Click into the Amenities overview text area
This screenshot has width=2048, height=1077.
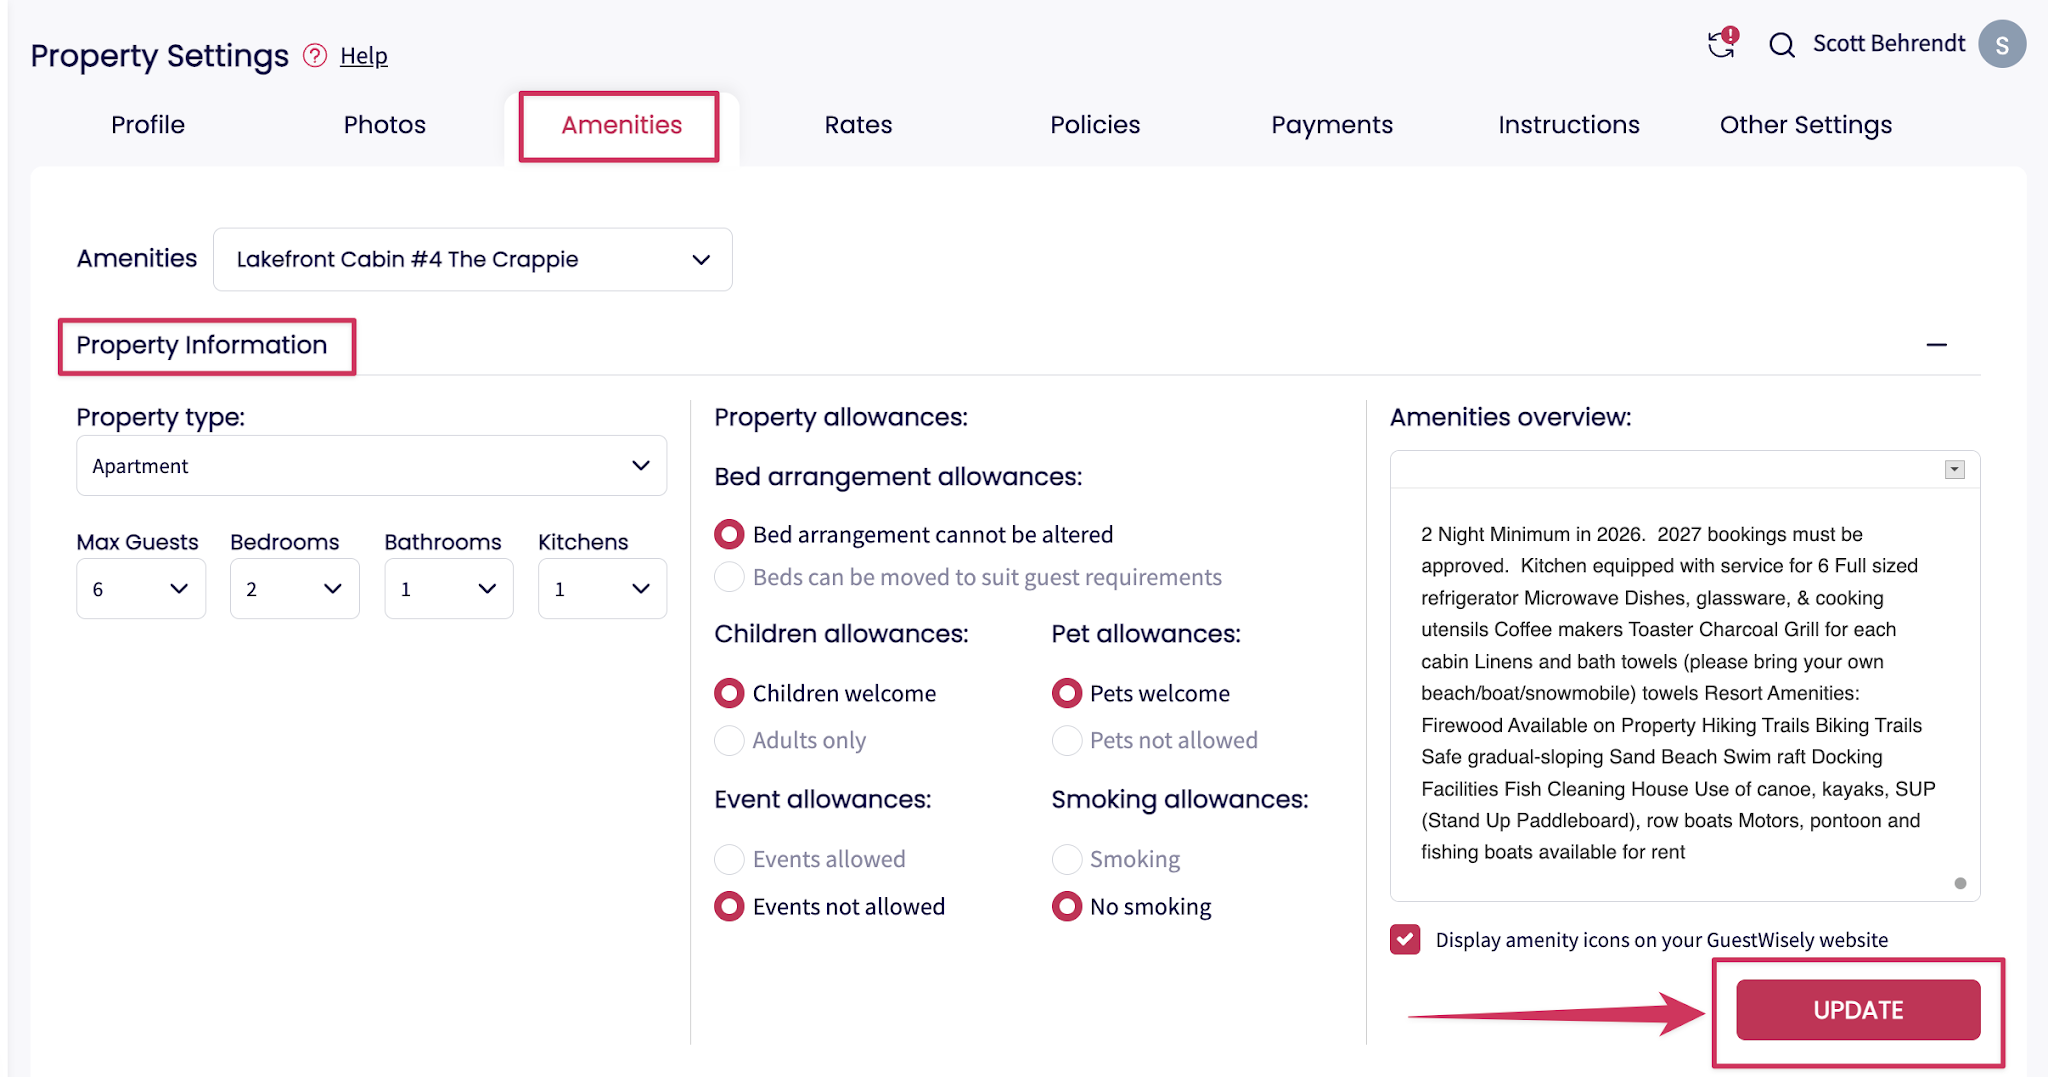point(1684,694)
